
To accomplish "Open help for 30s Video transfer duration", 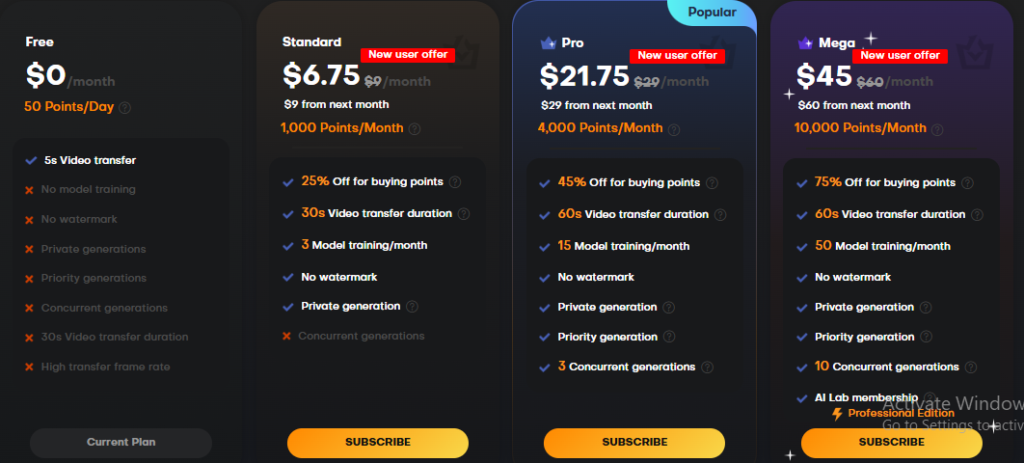I will coord(464,214).
